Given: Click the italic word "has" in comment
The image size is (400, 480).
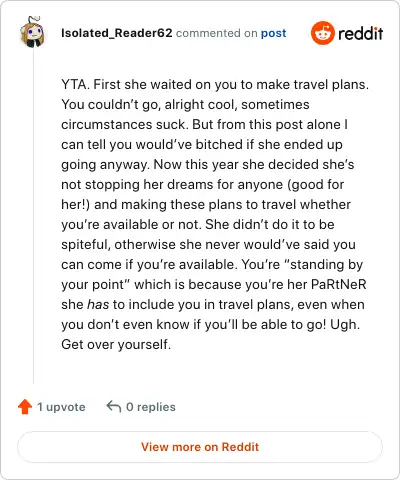Looking at the screenshot, I should pyautogui.click(x=98, y=304).
